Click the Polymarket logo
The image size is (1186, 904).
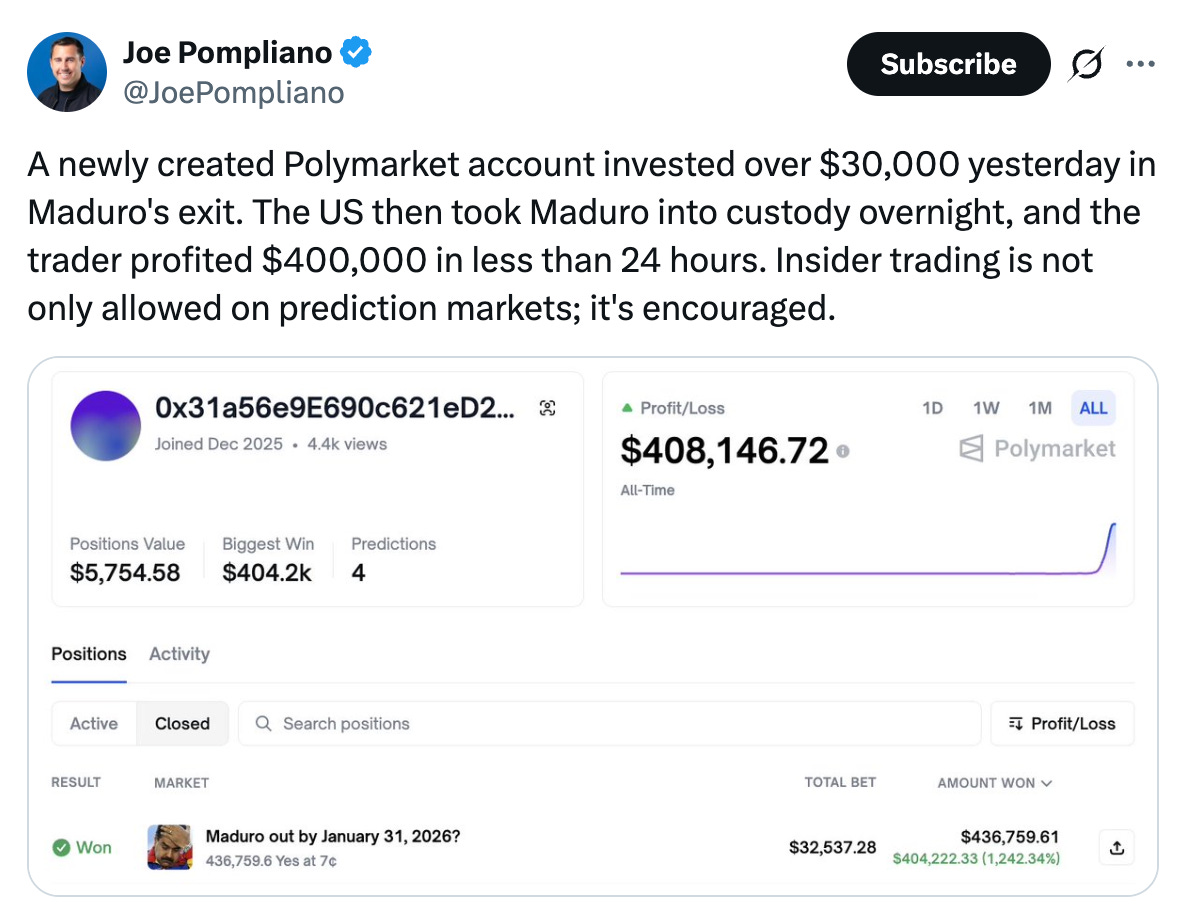click(1037, 449)
